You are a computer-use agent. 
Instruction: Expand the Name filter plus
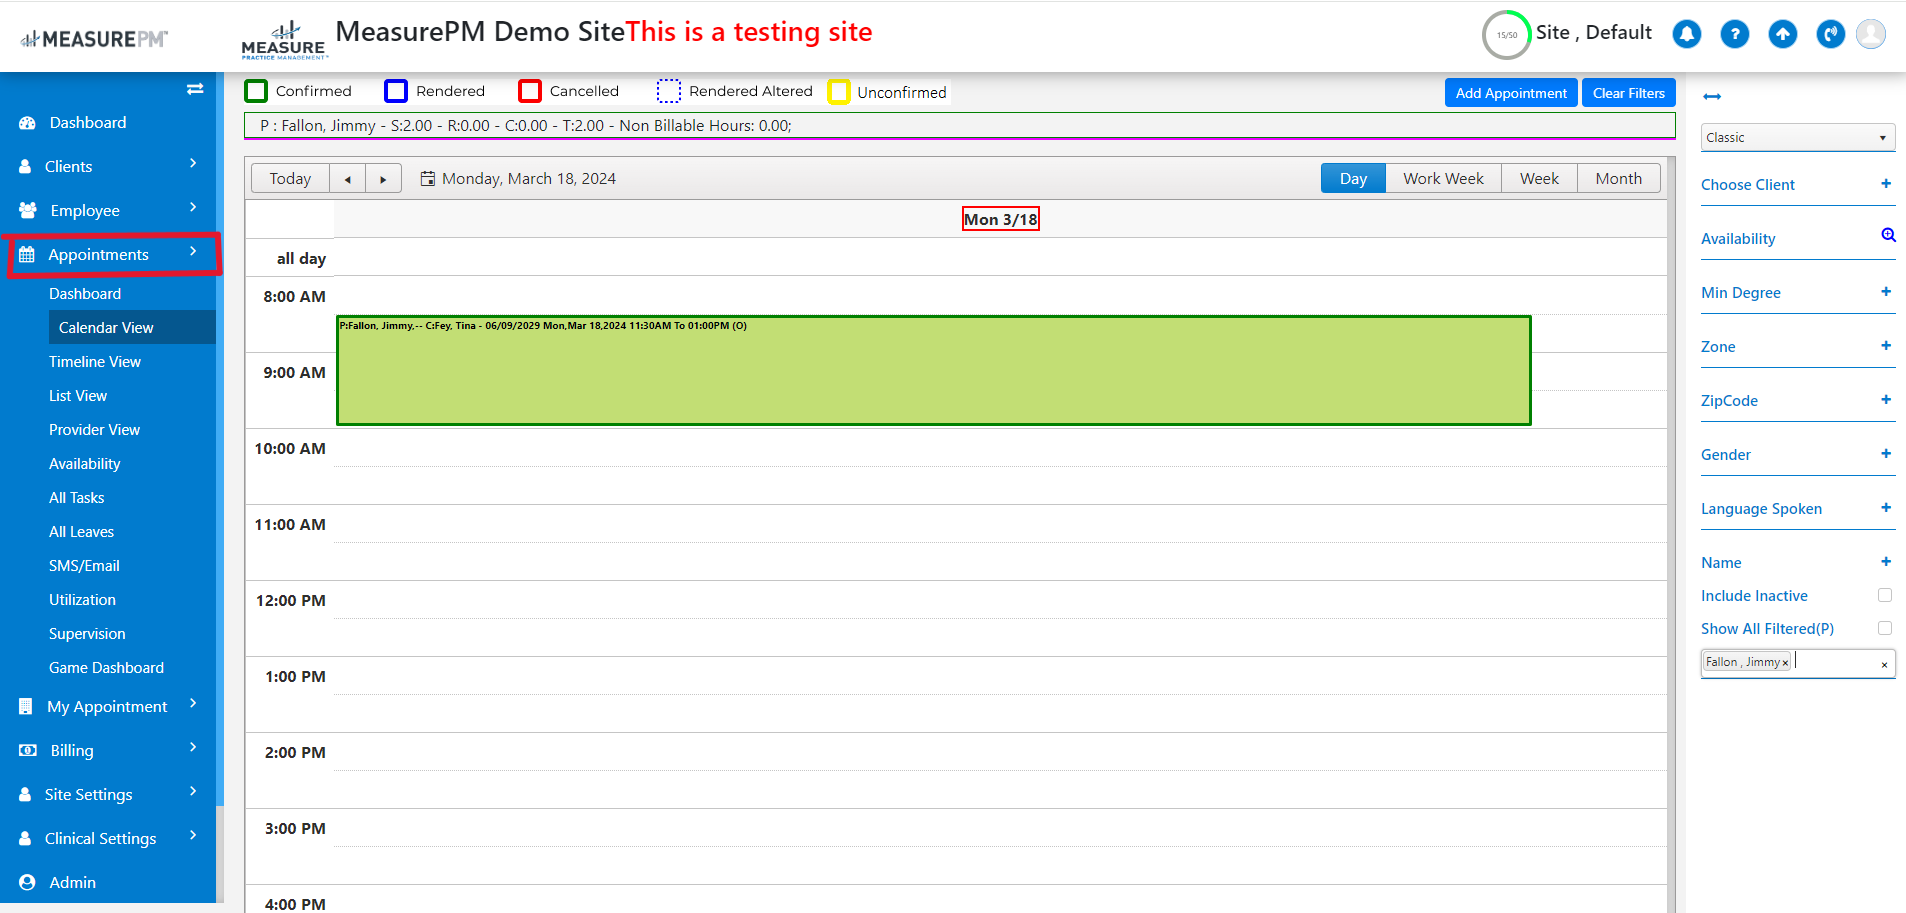coord(1886,561)
